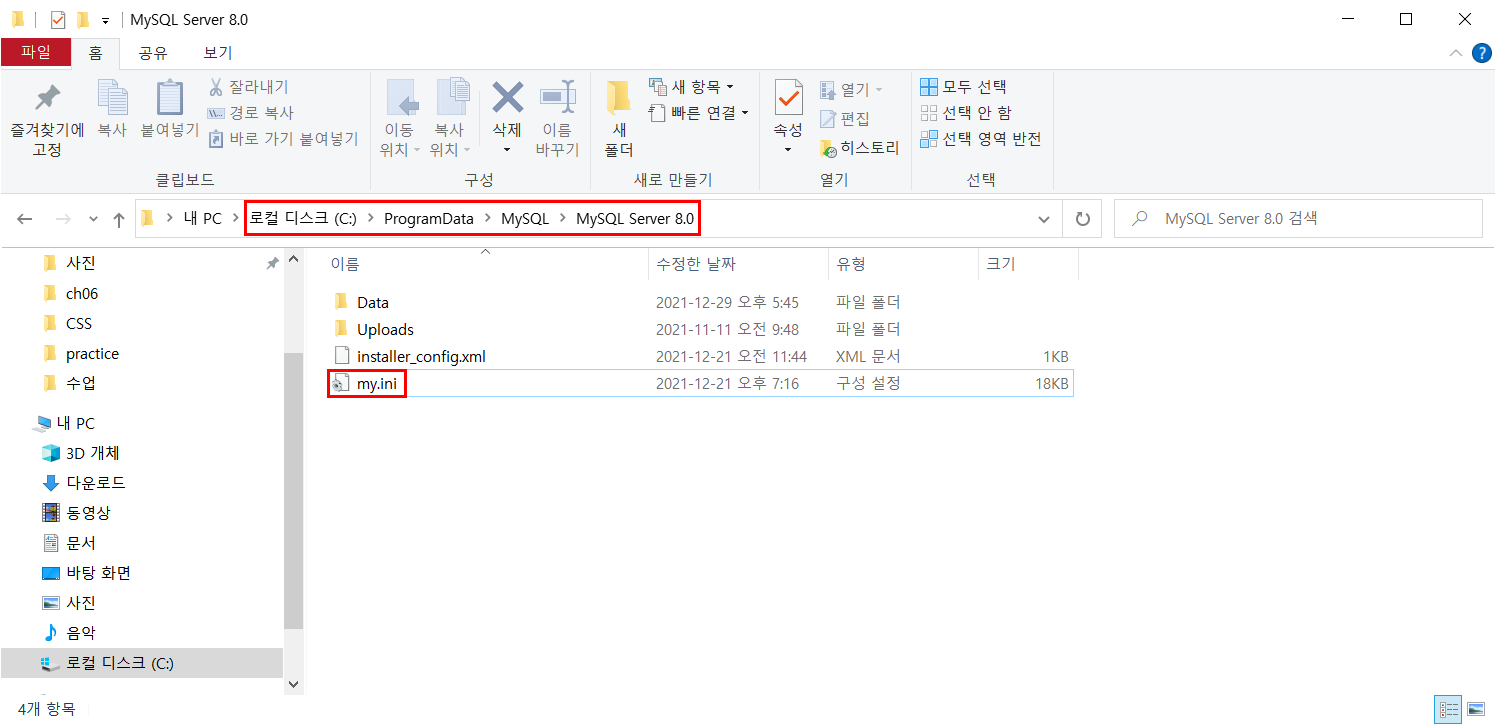
Task: Click Edit (편집) in ribbon
Action: [x=845, y=119]
